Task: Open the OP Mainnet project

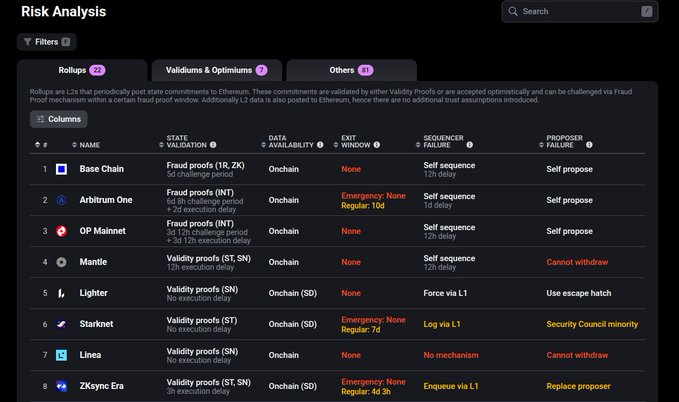Action: pos(102,231)
